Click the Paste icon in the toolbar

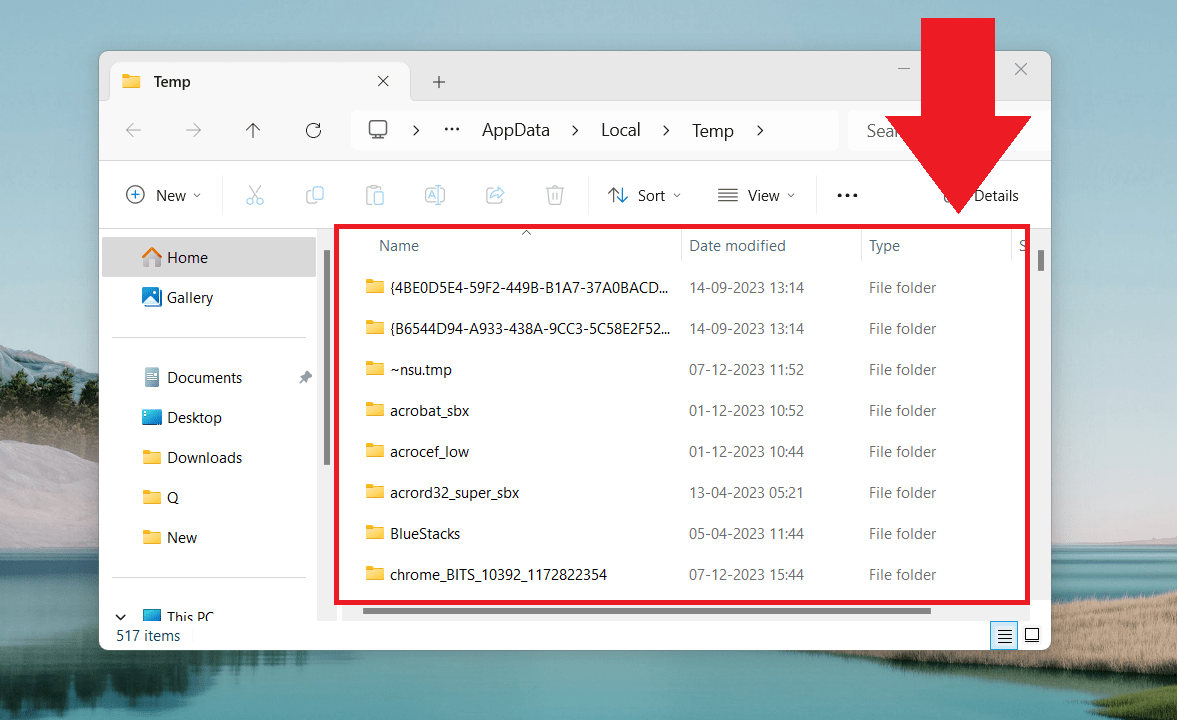(375, 195)
